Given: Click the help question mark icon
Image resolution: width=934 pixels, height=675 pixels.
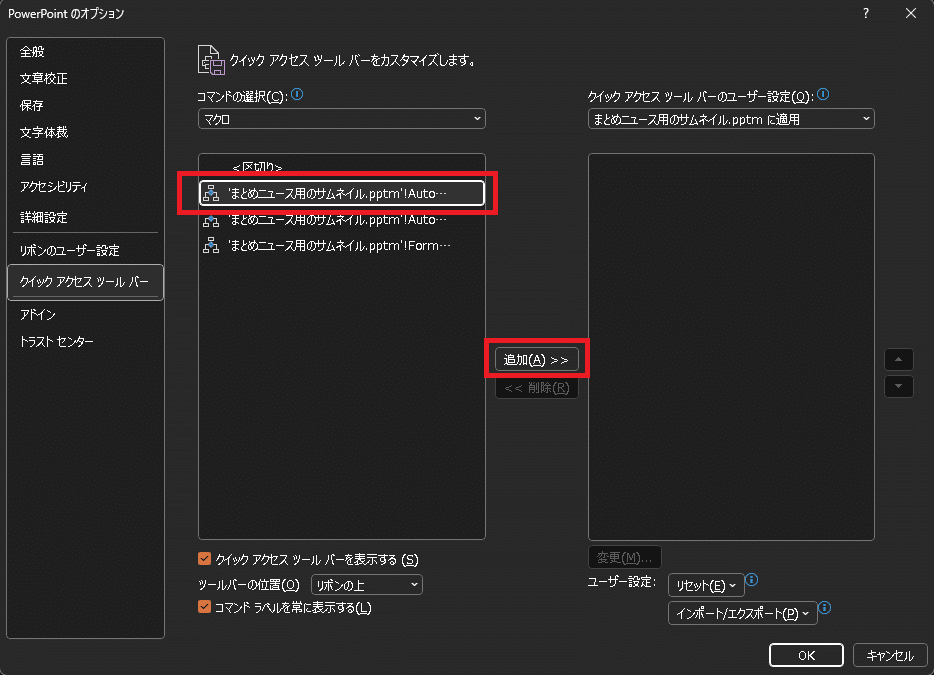Looking at the screenshot, I should click(865, 13).
